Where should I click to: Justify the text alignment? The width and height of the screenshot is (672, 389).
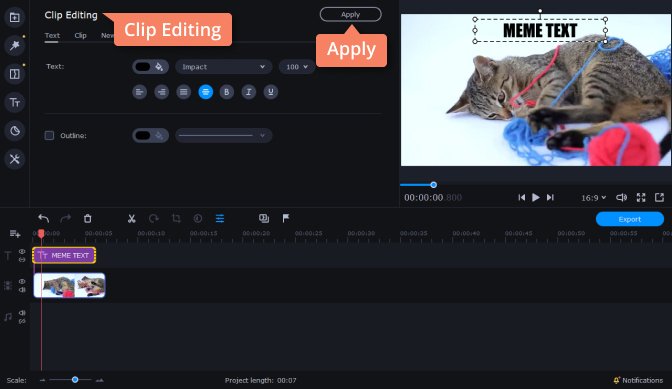pyautogui.click(x=183, y=92)
